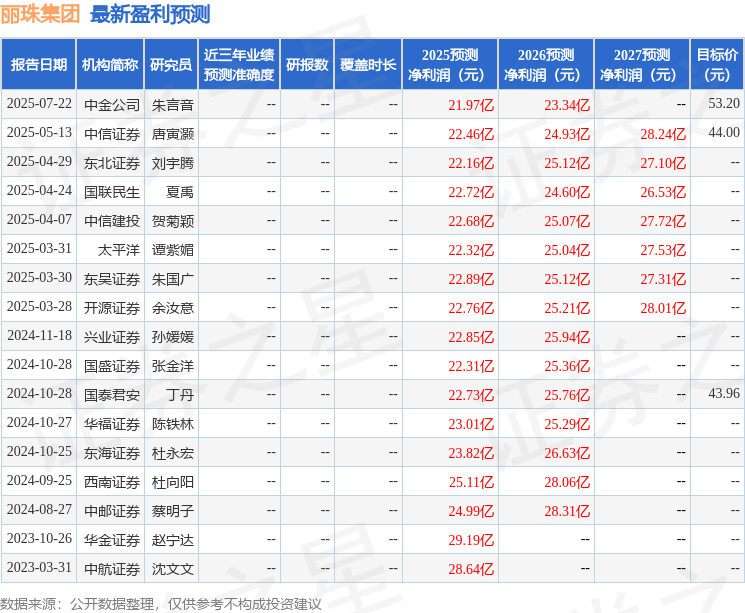Viewport: 745px width, 613px height.
Task: Click the 27.72亿 profit value
Action: [663, 221]
